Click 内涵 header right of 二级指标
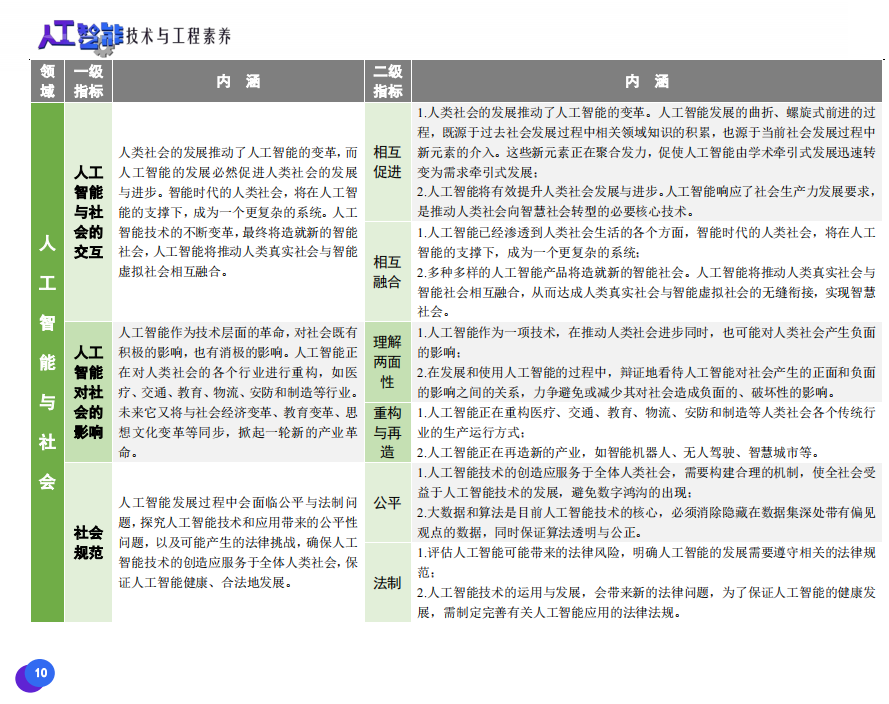889x704 pixels. click(647, 81)
